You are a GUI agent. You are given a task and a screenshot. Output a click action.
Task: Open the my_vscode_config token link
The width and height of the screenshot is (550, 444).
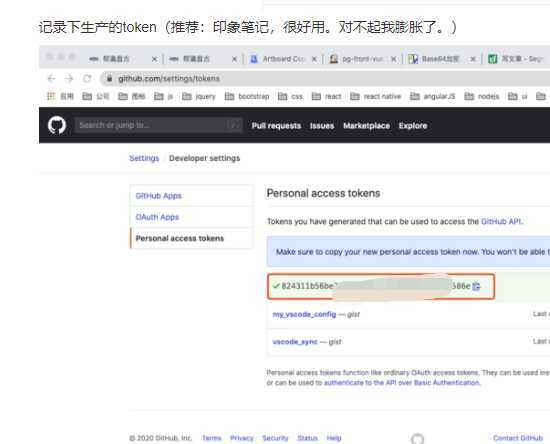304,314
